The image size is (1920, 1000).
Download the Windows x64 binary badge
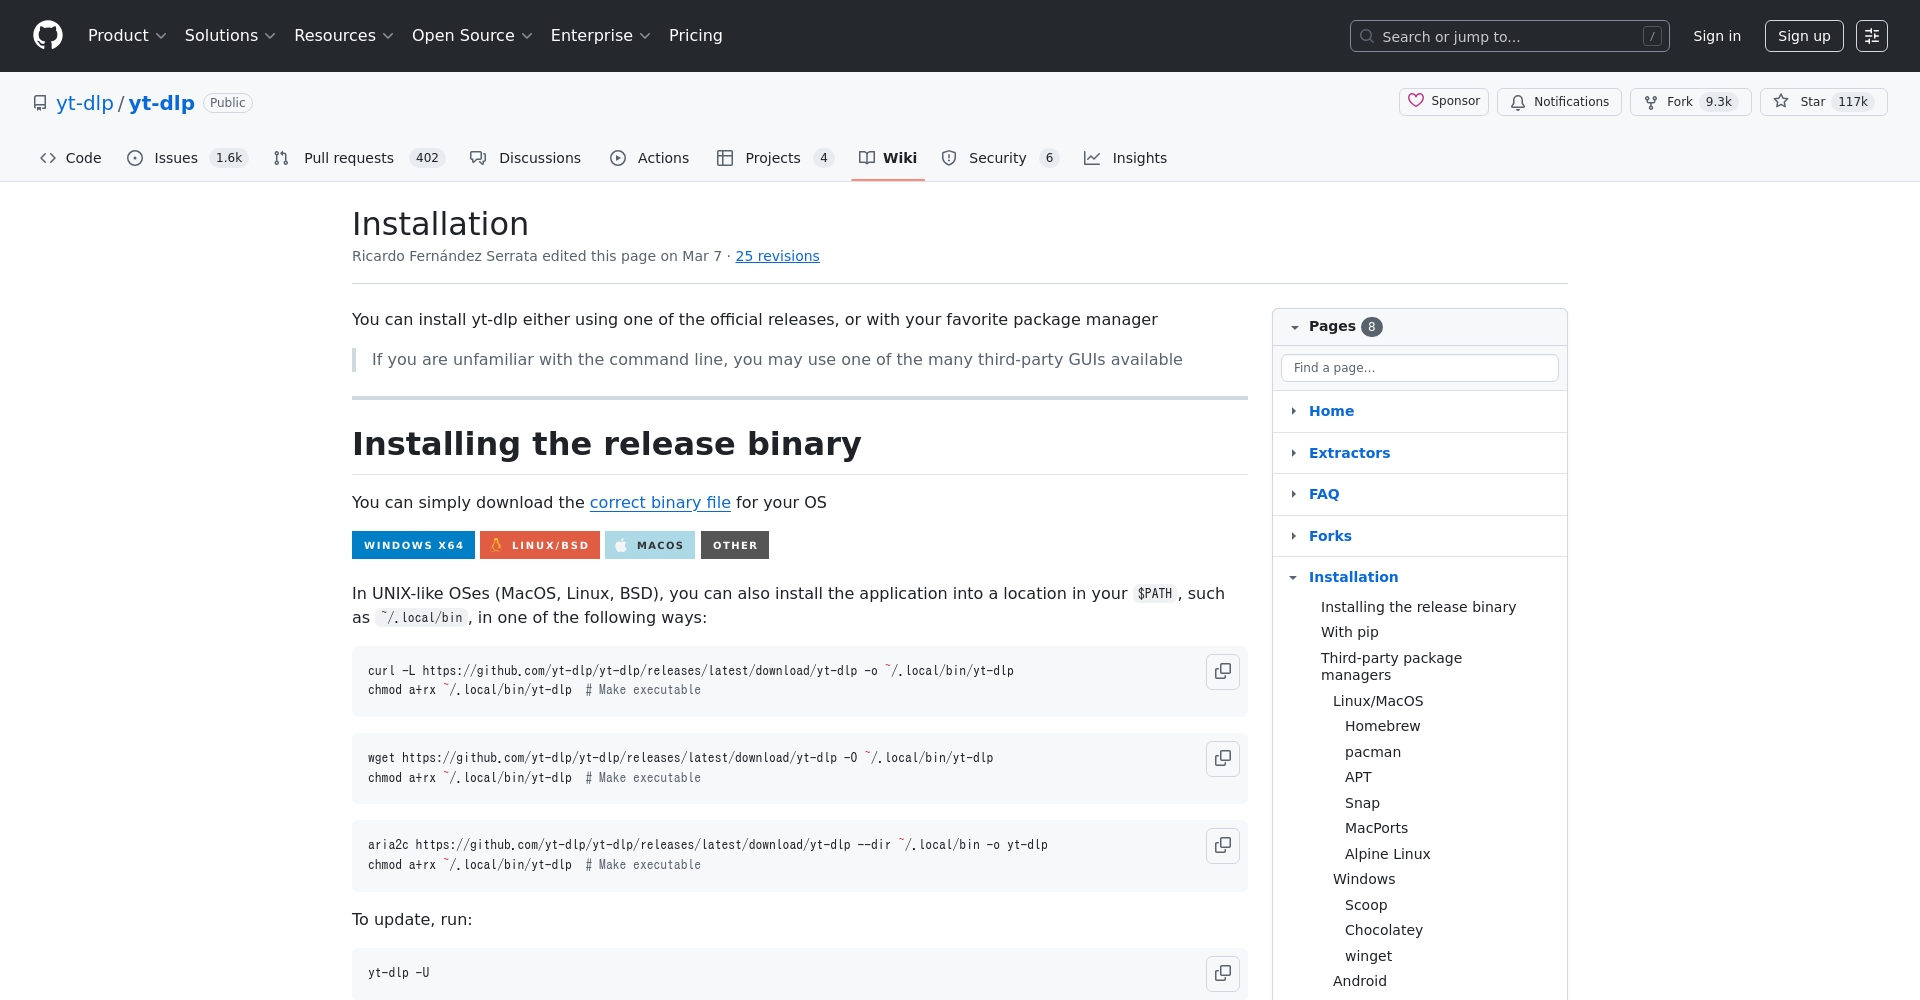click(x=413, y=545)
